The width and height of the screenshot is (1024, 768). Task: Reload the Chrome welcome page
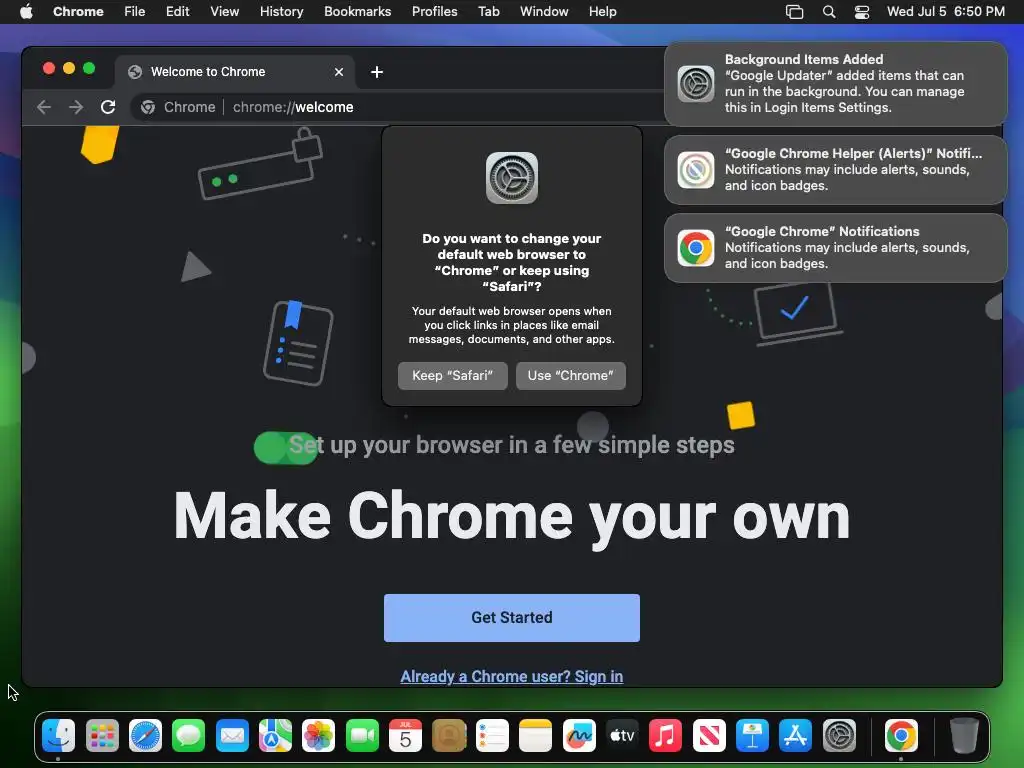(108, 107)
